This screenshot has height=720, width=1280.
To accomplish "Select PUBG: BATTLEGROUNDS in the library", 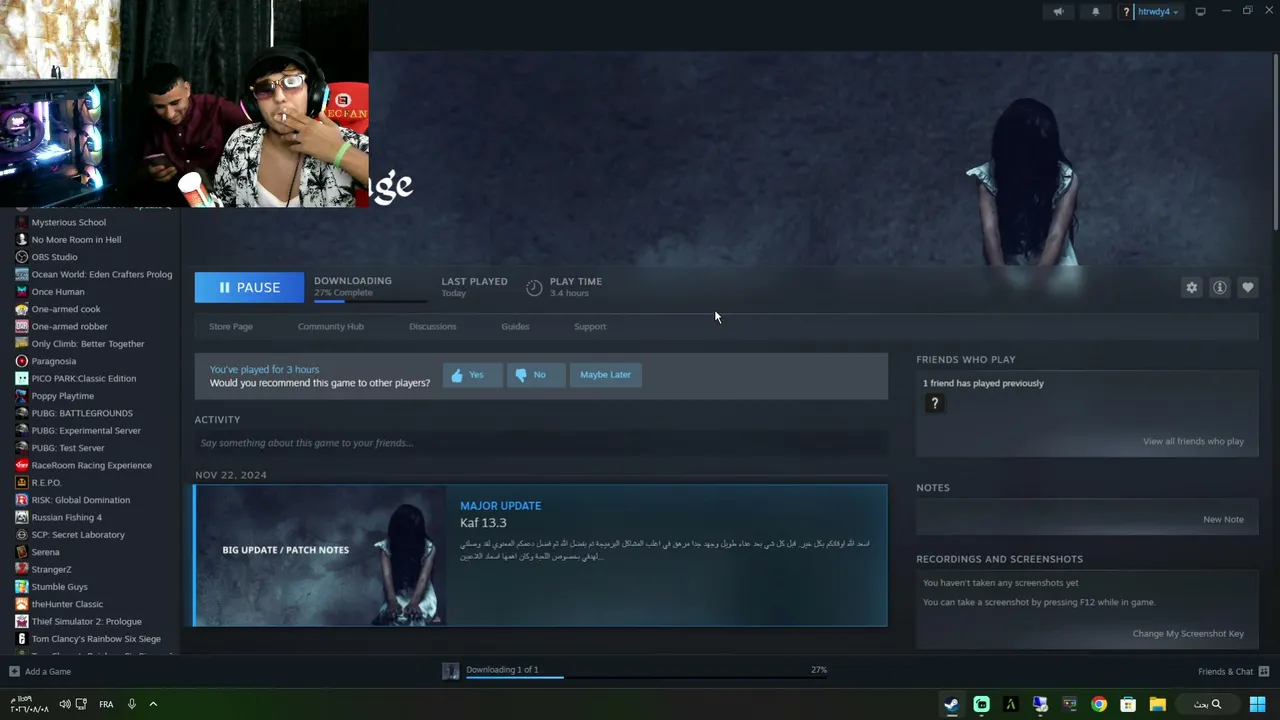I will 81,413.
